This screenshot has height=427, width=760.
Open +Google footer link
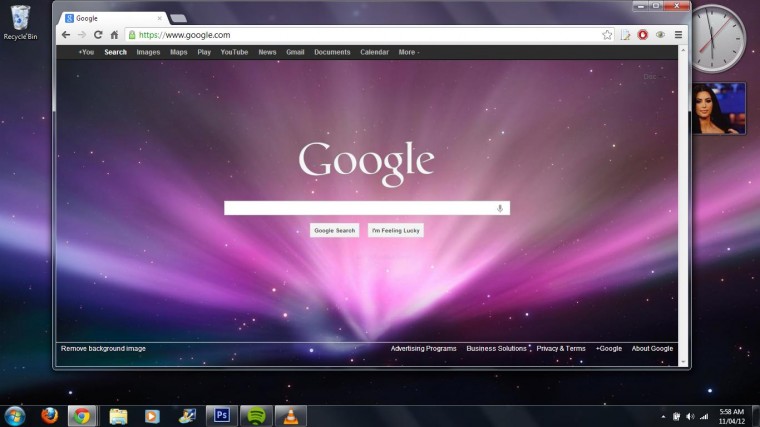point(609,348)
